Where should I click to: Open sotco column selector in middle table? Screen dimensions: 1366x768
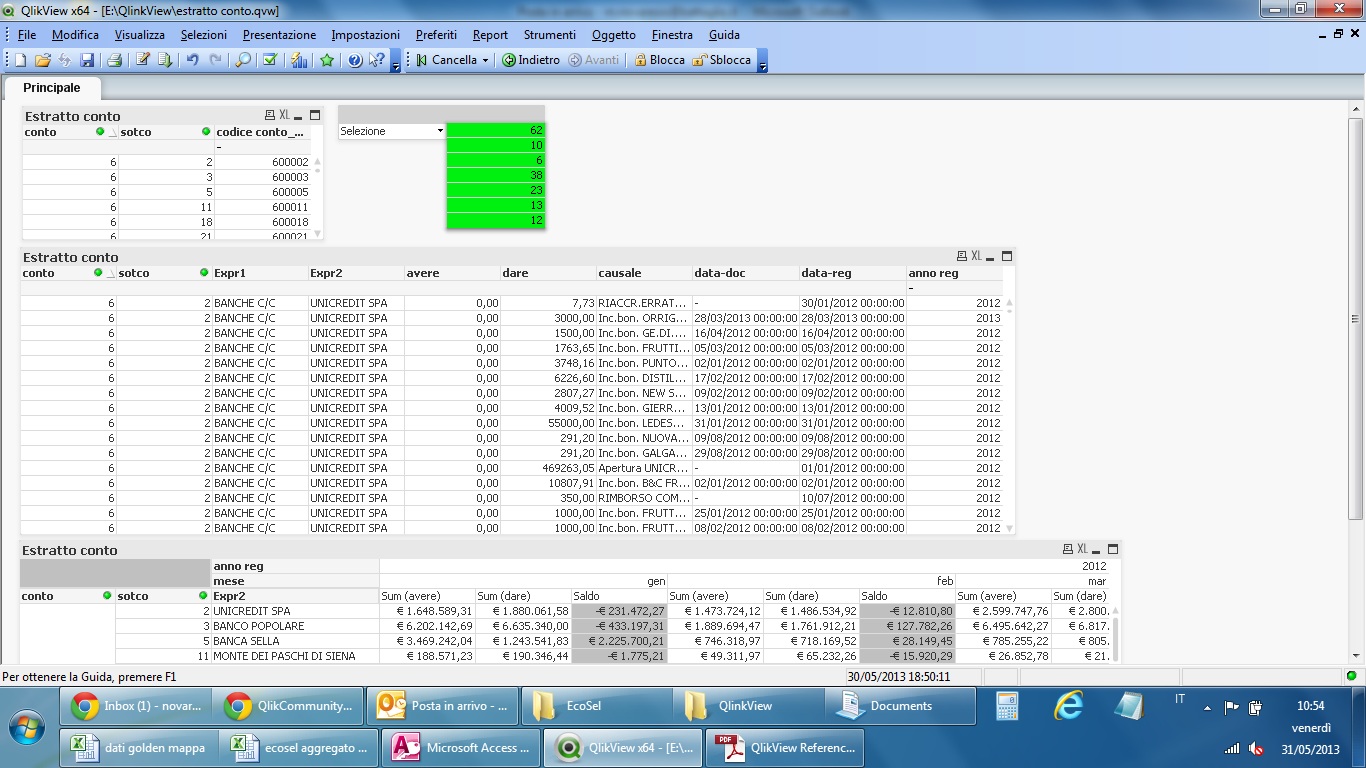(204, 273)
